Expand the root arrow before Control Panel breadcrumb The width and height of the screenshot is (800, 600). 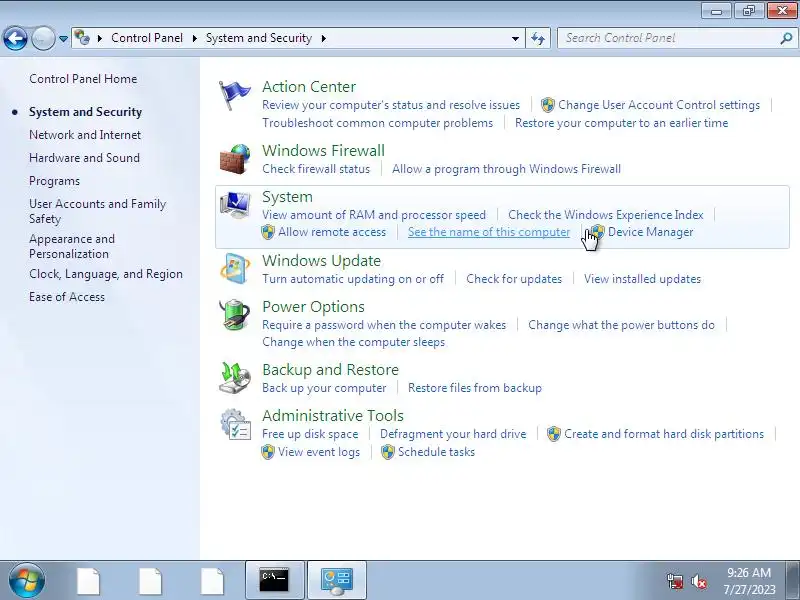[x=100, y=38]
